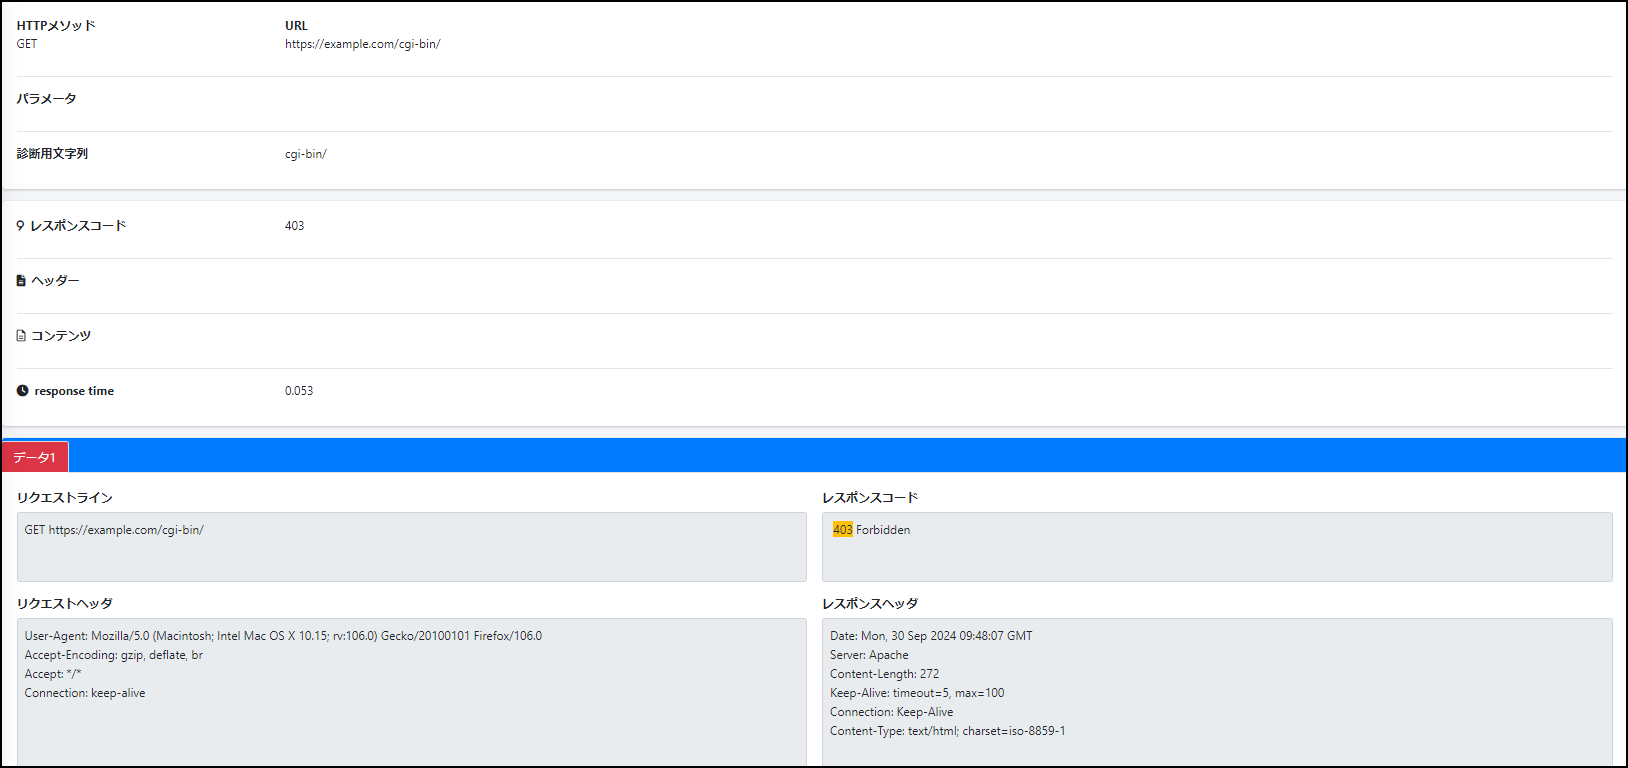Click inside the リクエストヘッダ text area
The width and height of the screenshot is (1628, 768).
[x=412, y=693]
